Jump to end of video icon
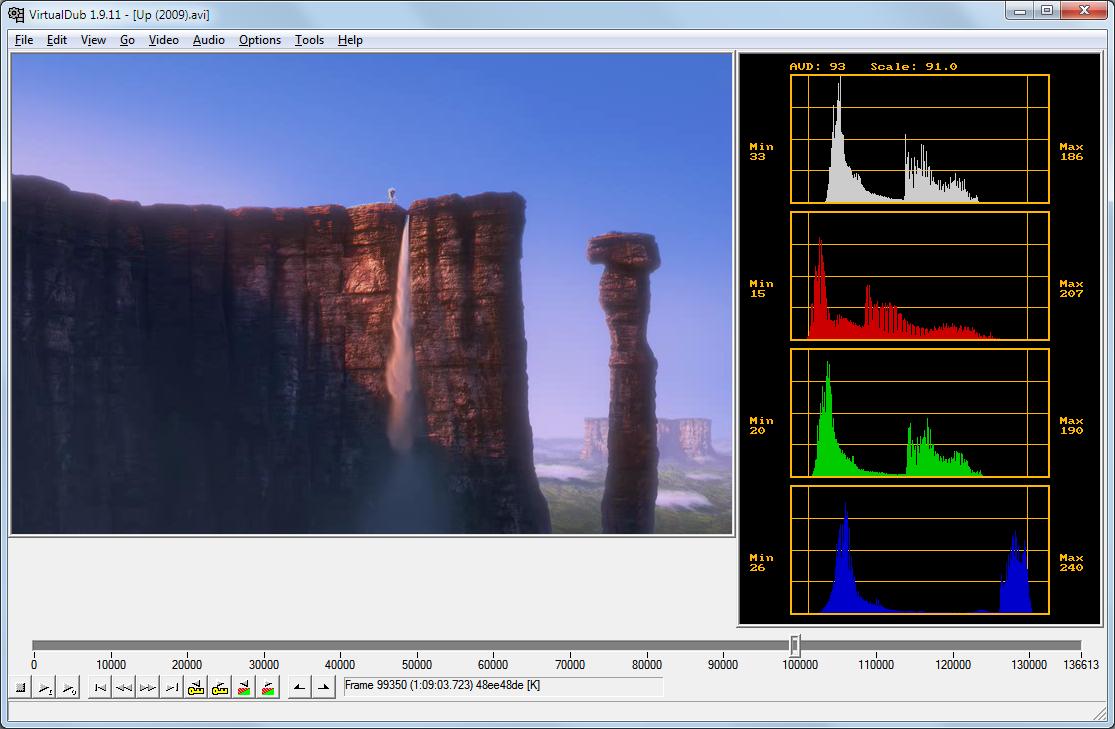The image size is (1115, 729). (172, 688)
